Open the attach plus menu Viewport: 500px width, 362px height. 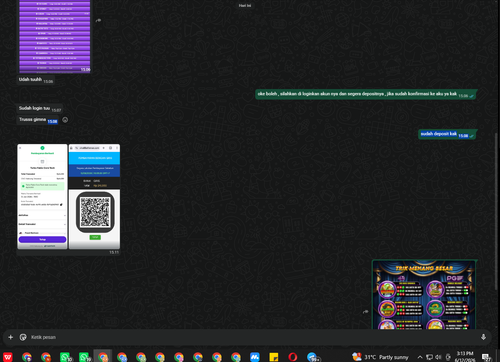(x=10, y=337)
